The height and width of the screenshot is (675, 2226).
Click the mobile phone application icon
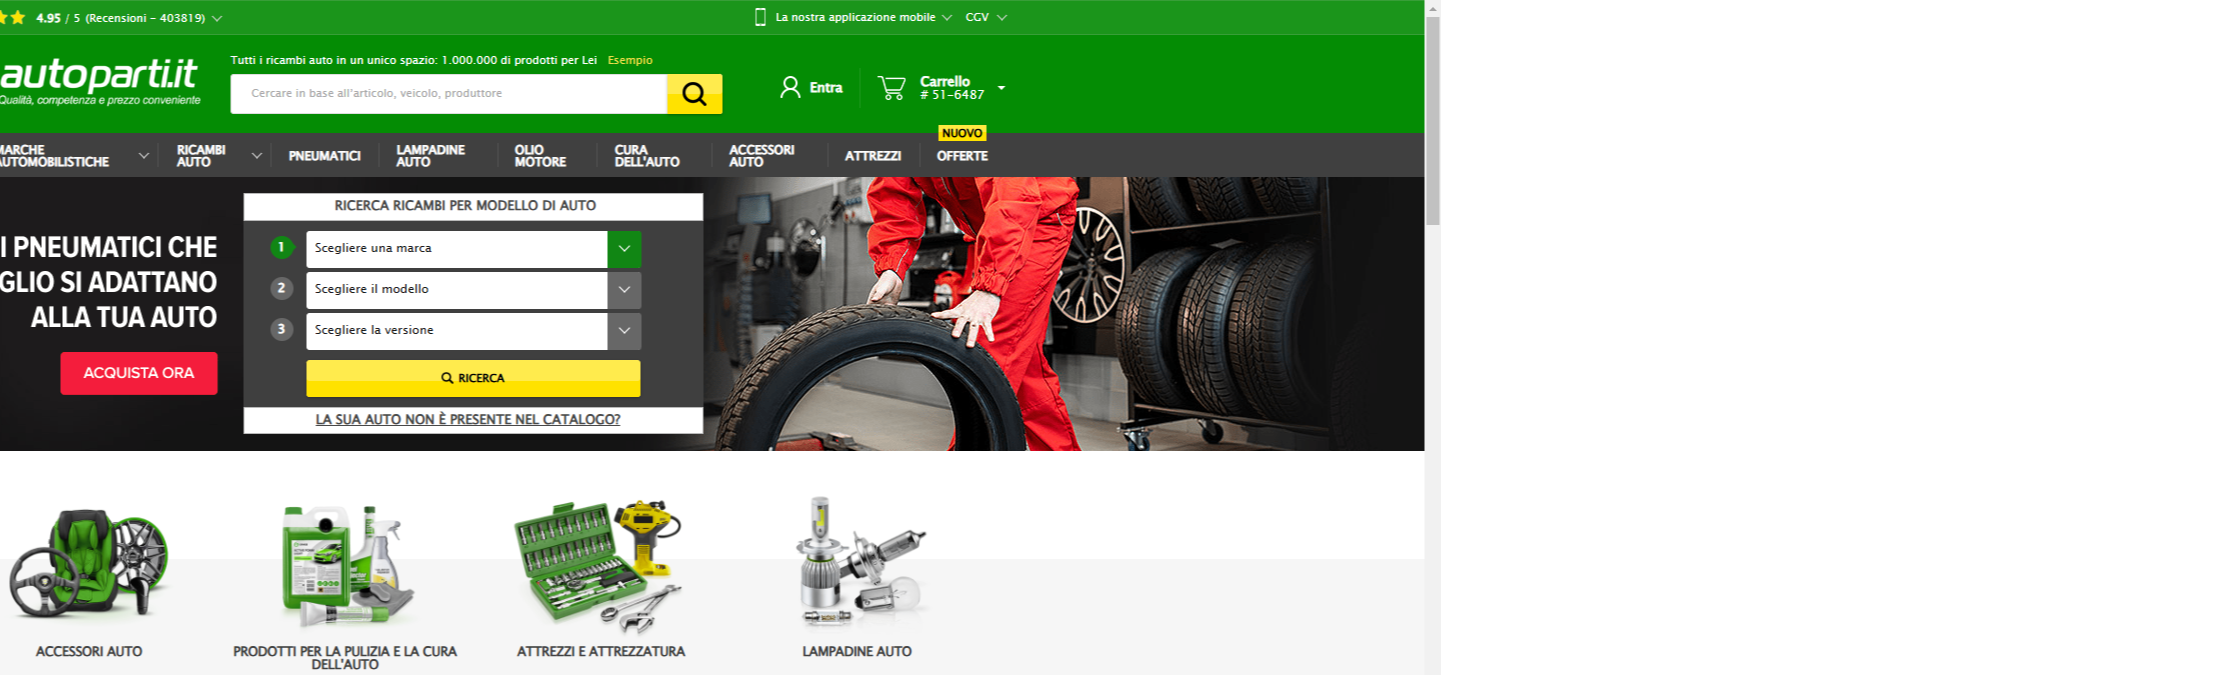760,17
